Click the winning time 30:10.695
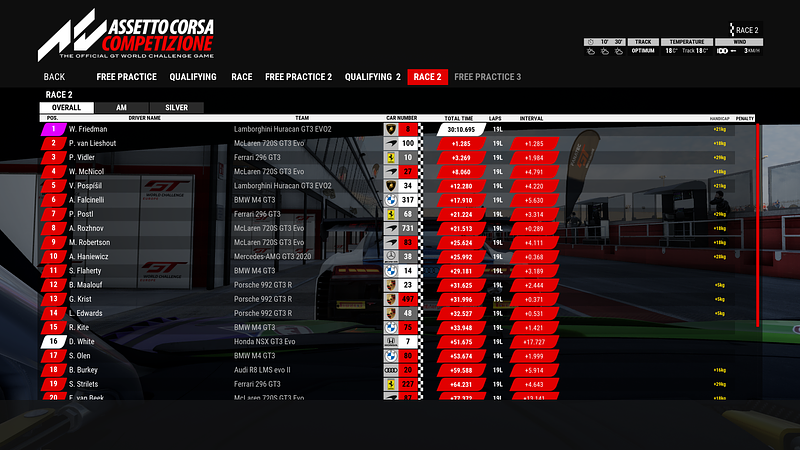Image resolution: width=800 pixels, height=450 pixels. point(461,130)
